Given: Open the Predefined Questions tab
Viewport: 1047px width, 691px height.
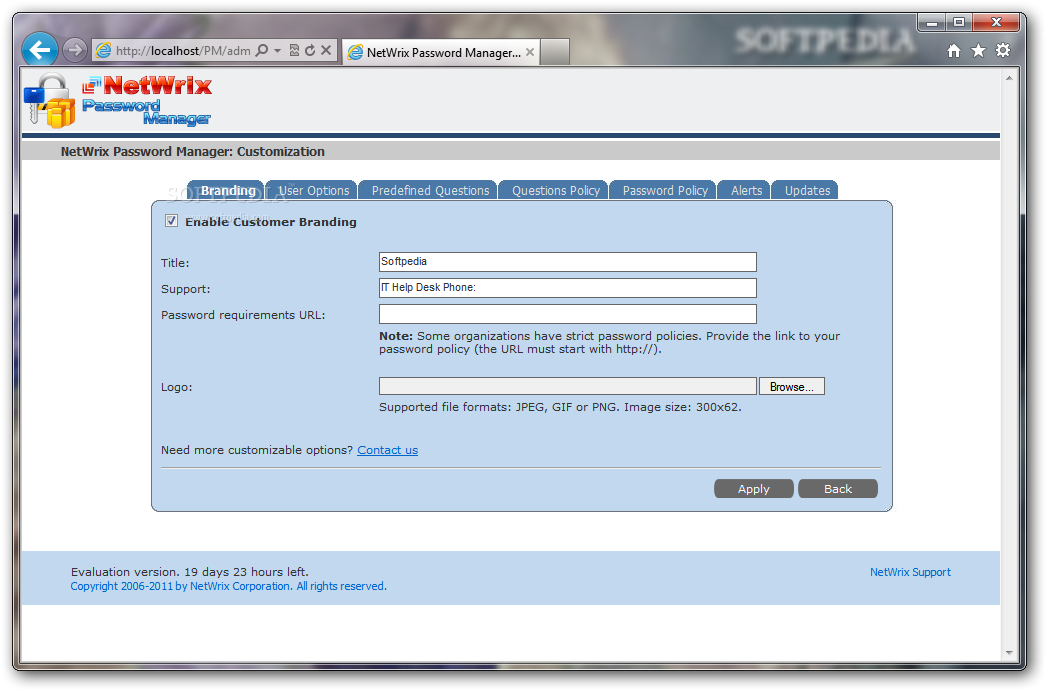Looking at the screenshot, I should pos(429,190).
